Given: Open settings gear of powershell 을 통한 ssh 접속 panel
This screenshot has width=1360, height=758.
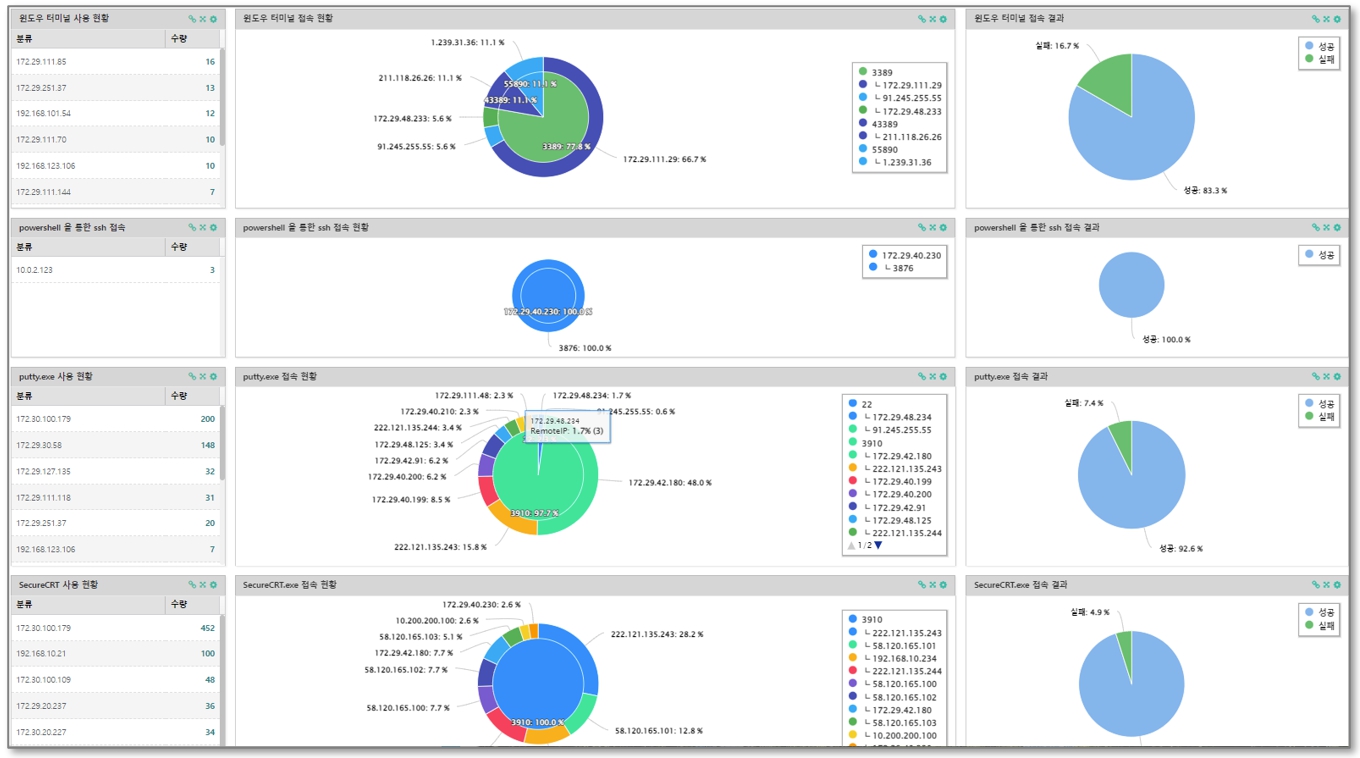Looking at the screenshot, I should (x=213, y=228).
